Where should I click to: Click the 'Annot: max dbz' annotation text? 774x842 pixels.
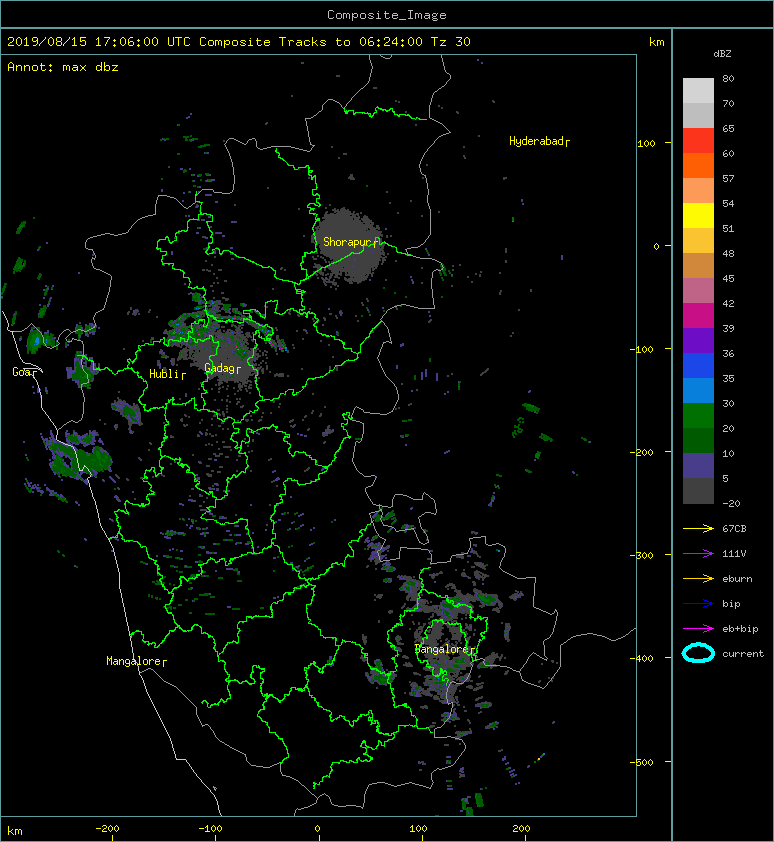coord(63,67)
